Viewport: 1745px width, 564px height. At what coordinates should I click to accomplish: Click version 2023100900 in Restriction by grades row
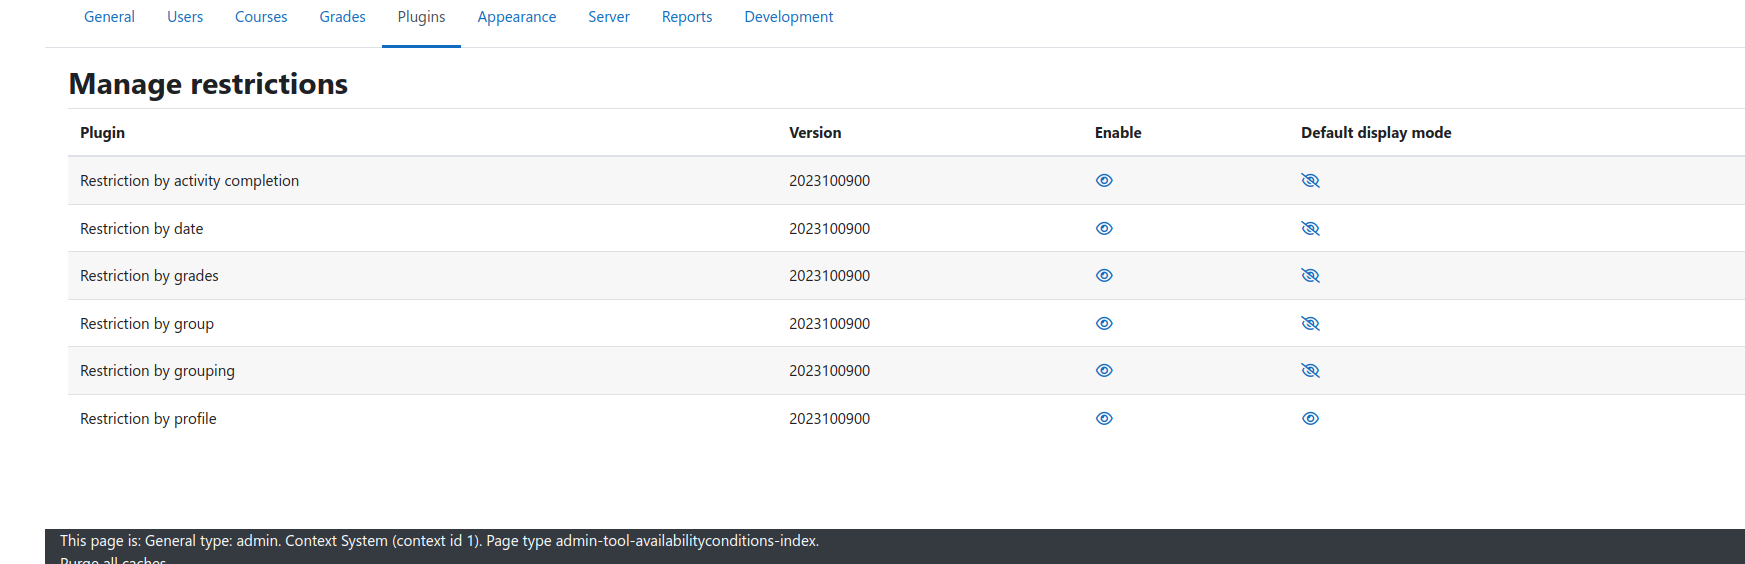click(x=829, y=276)
